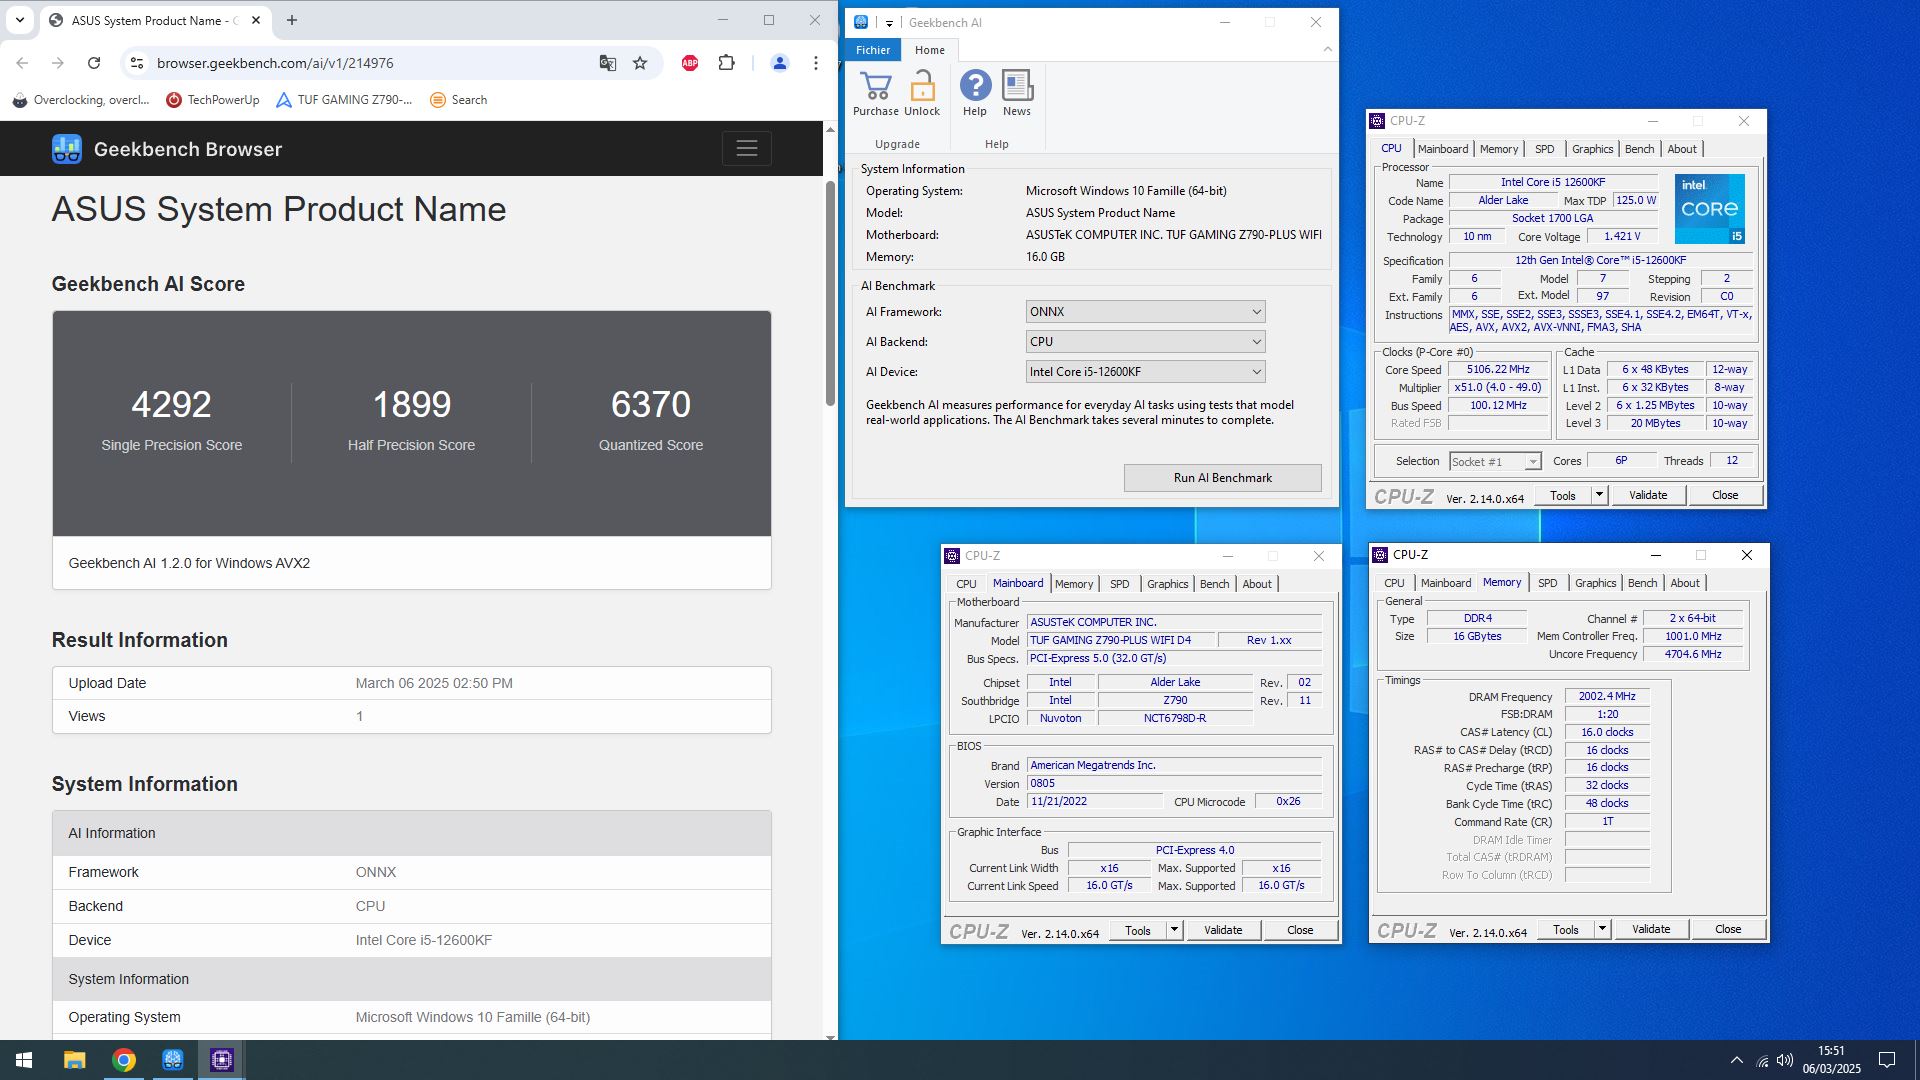Click Close button in CPU-Z Memory window
The height and width of the screenshot is (1080, 1920).
1728,929
